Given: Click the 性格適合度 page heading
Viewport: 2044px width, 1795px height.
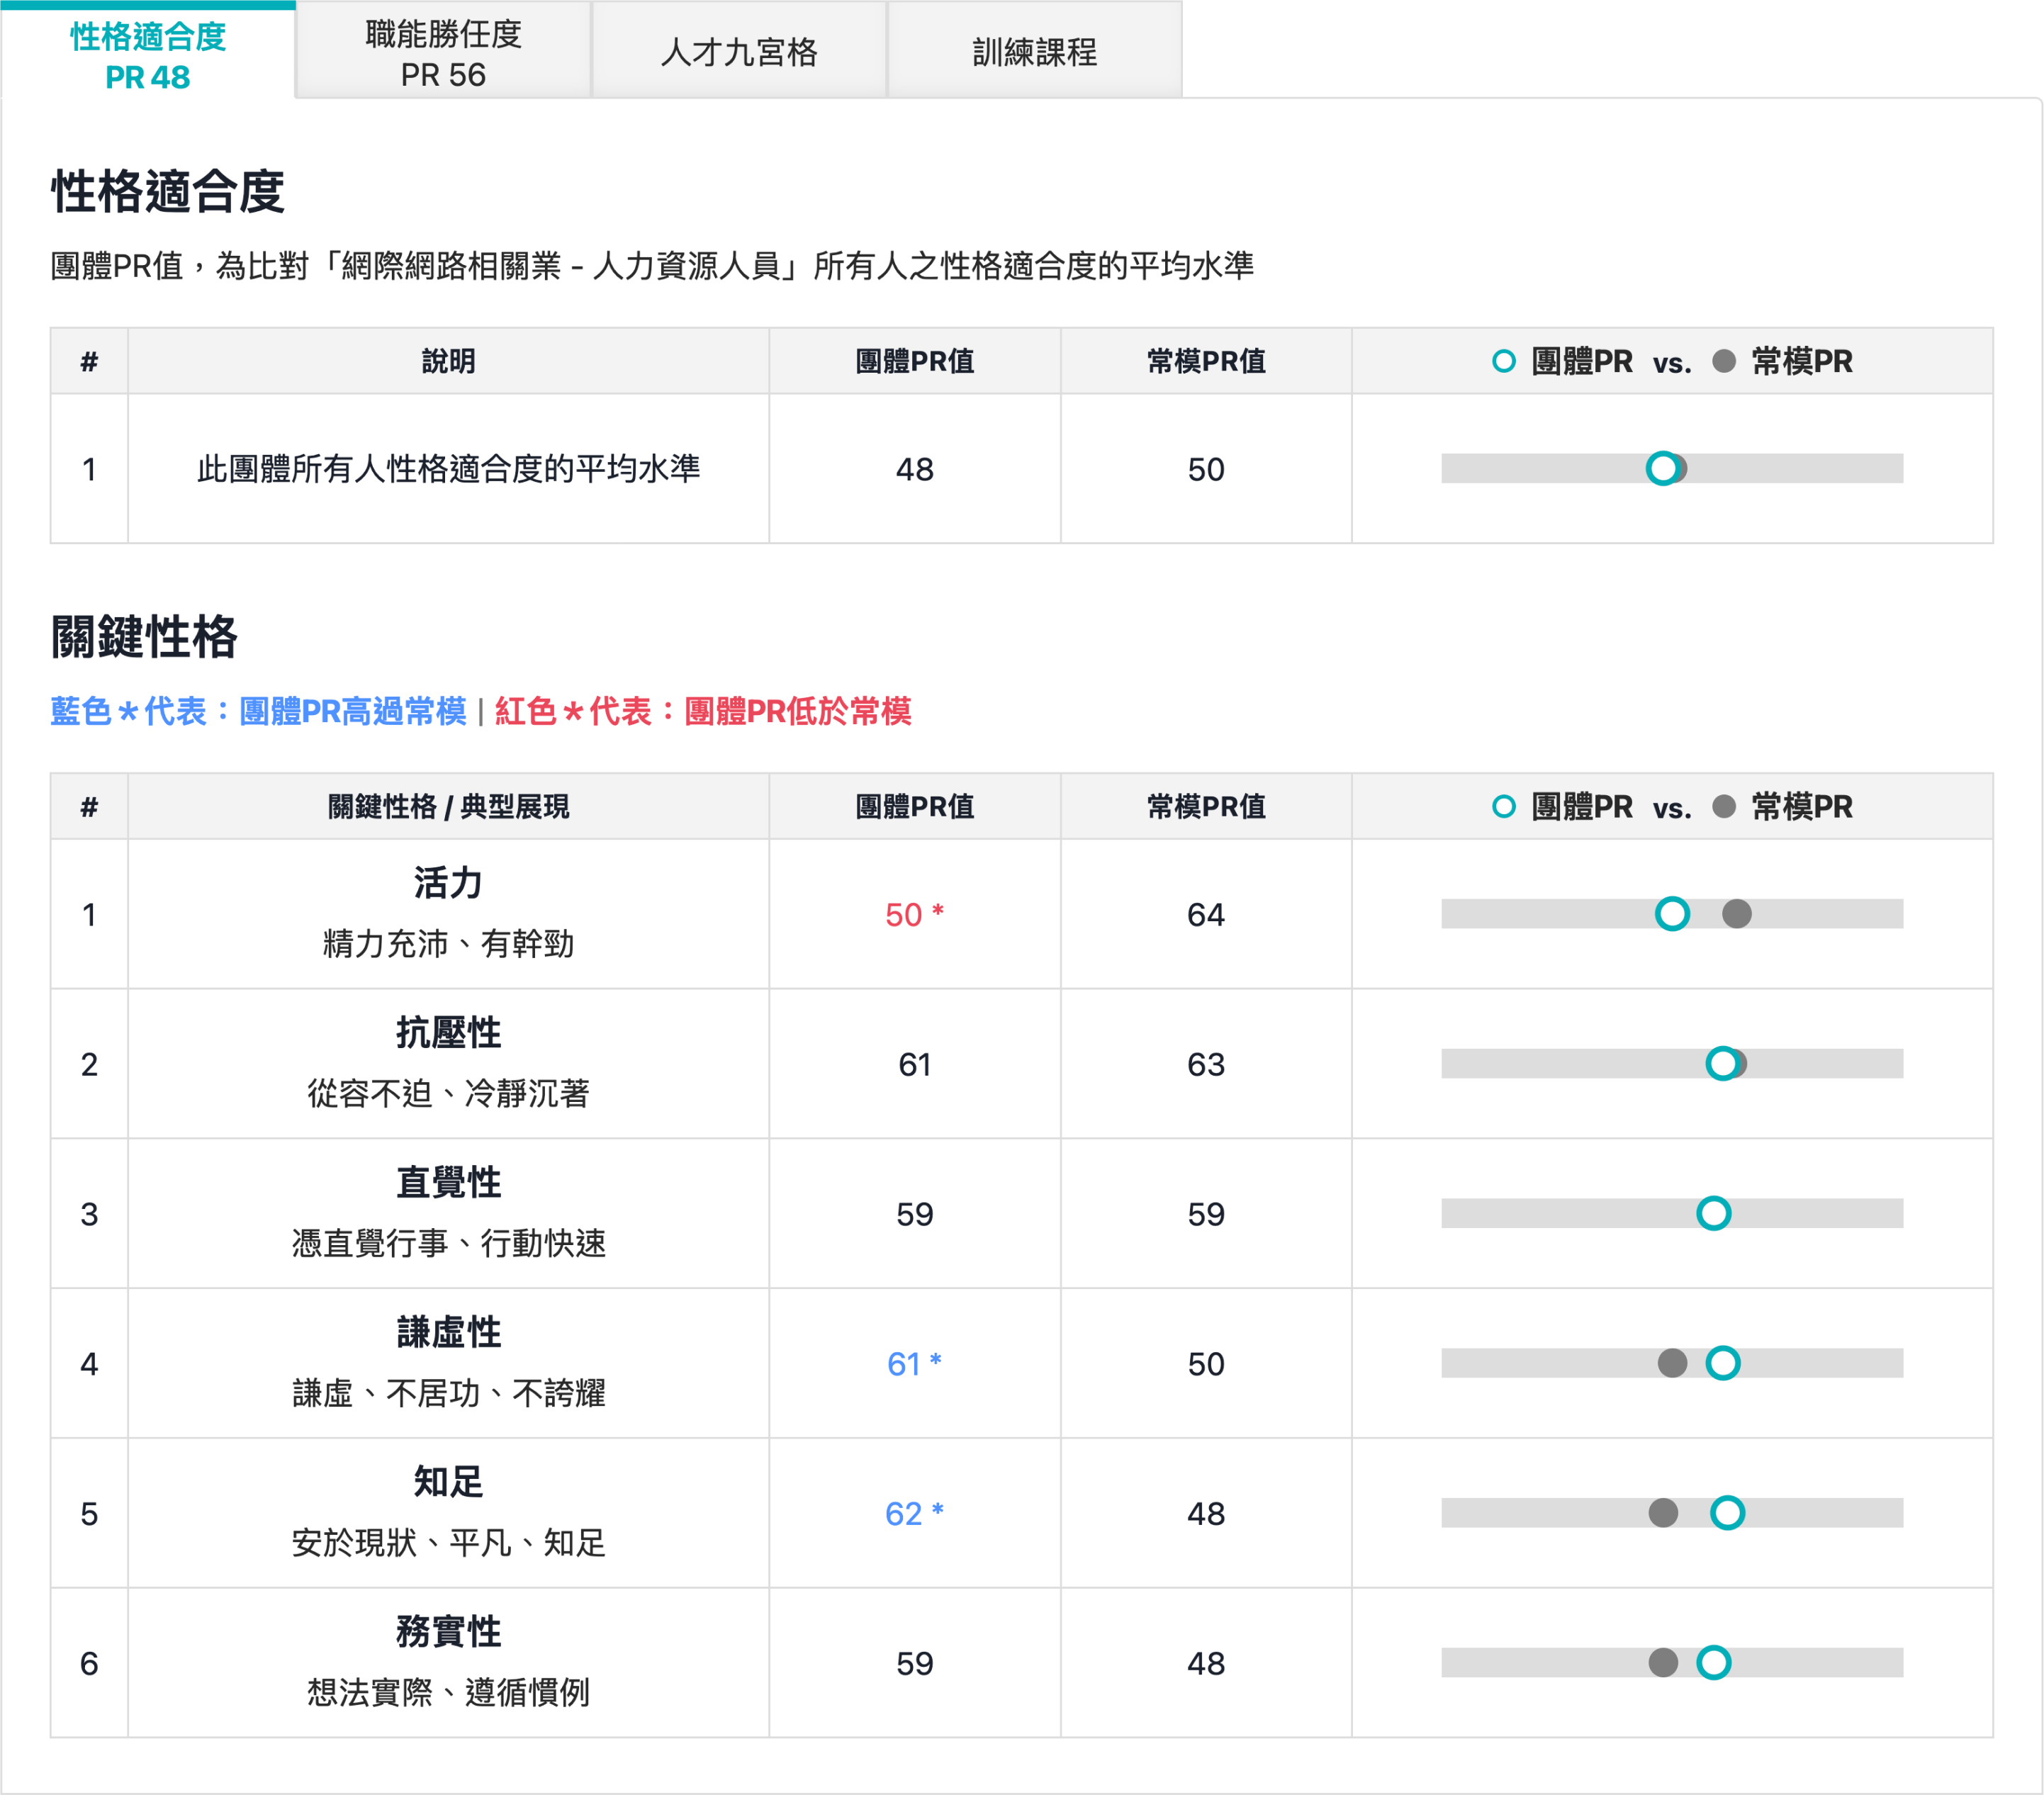Looking at the screenshot, I should tap(167, 191).
